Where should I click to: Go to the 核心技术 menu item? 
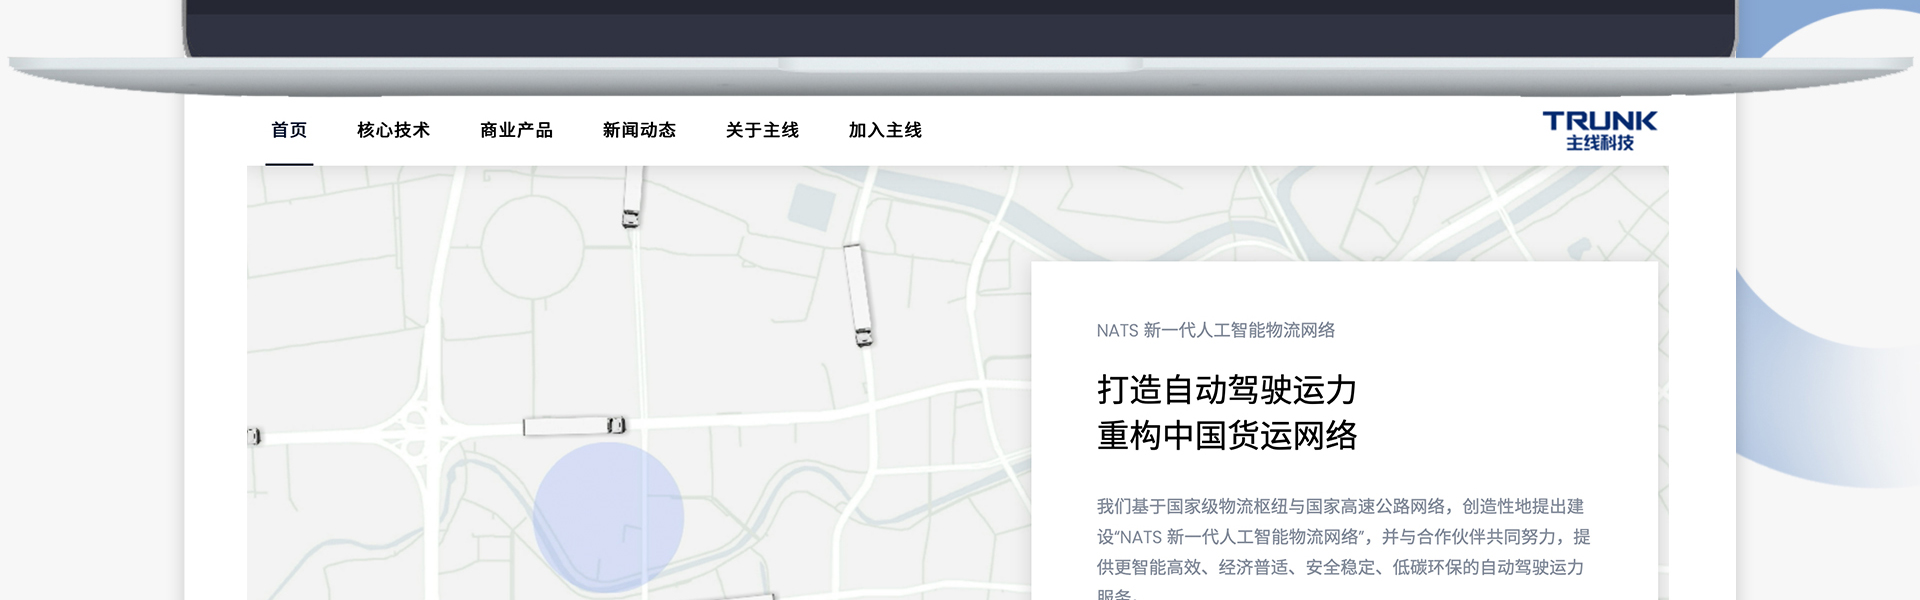[x=393, y=130]
